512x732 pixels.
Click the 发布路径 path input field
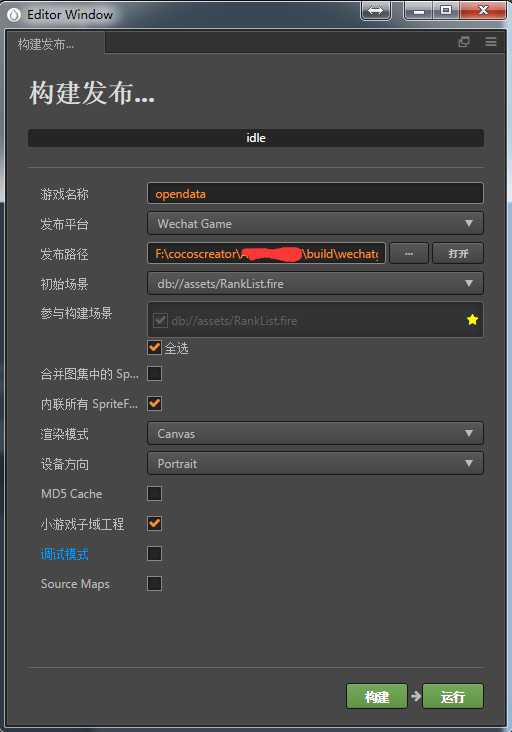[x=267, y=253]
